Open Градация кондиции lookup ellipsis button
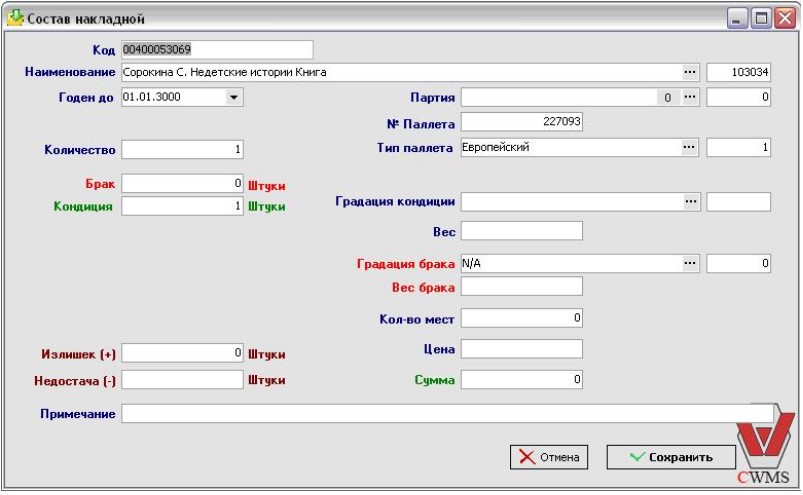Viewport: 803px width, 495px height. coord(689,202)
